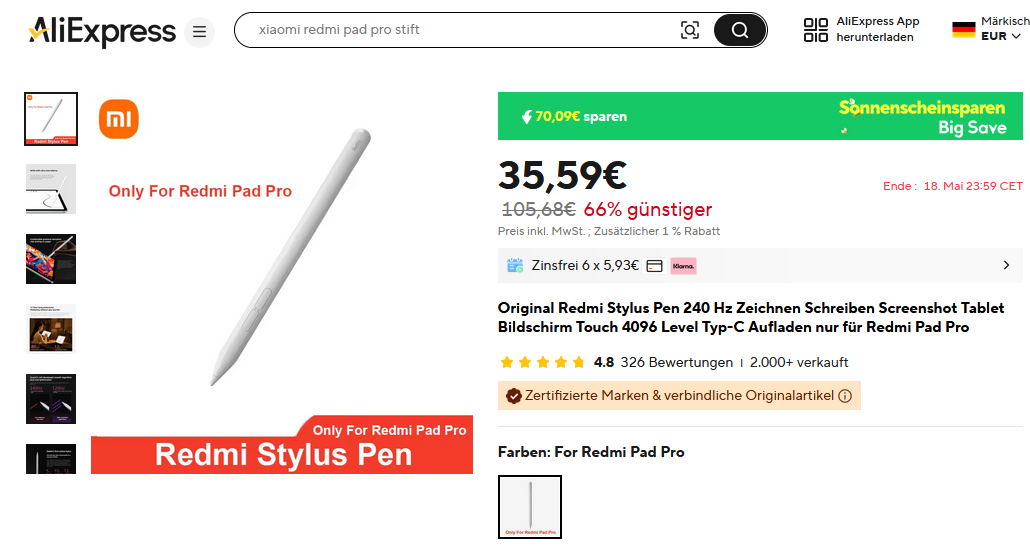Click the Klarna payment logo

click(x=684, y=266)
